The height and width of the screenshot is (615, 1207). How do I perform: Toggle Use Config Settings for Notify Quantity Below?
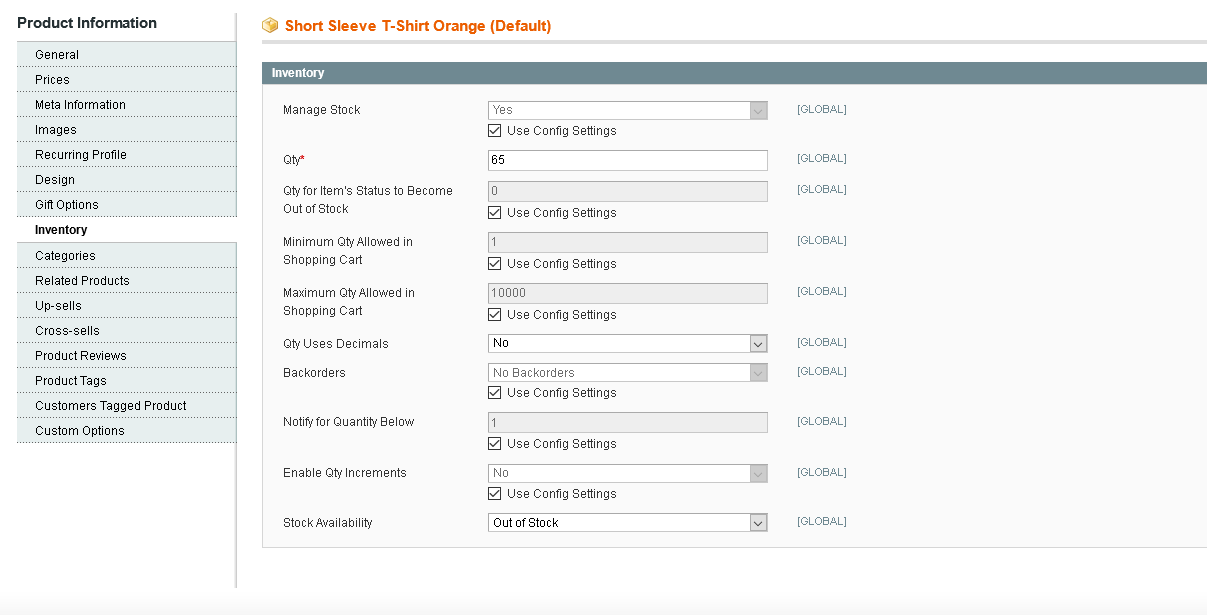tap(494, 444)
